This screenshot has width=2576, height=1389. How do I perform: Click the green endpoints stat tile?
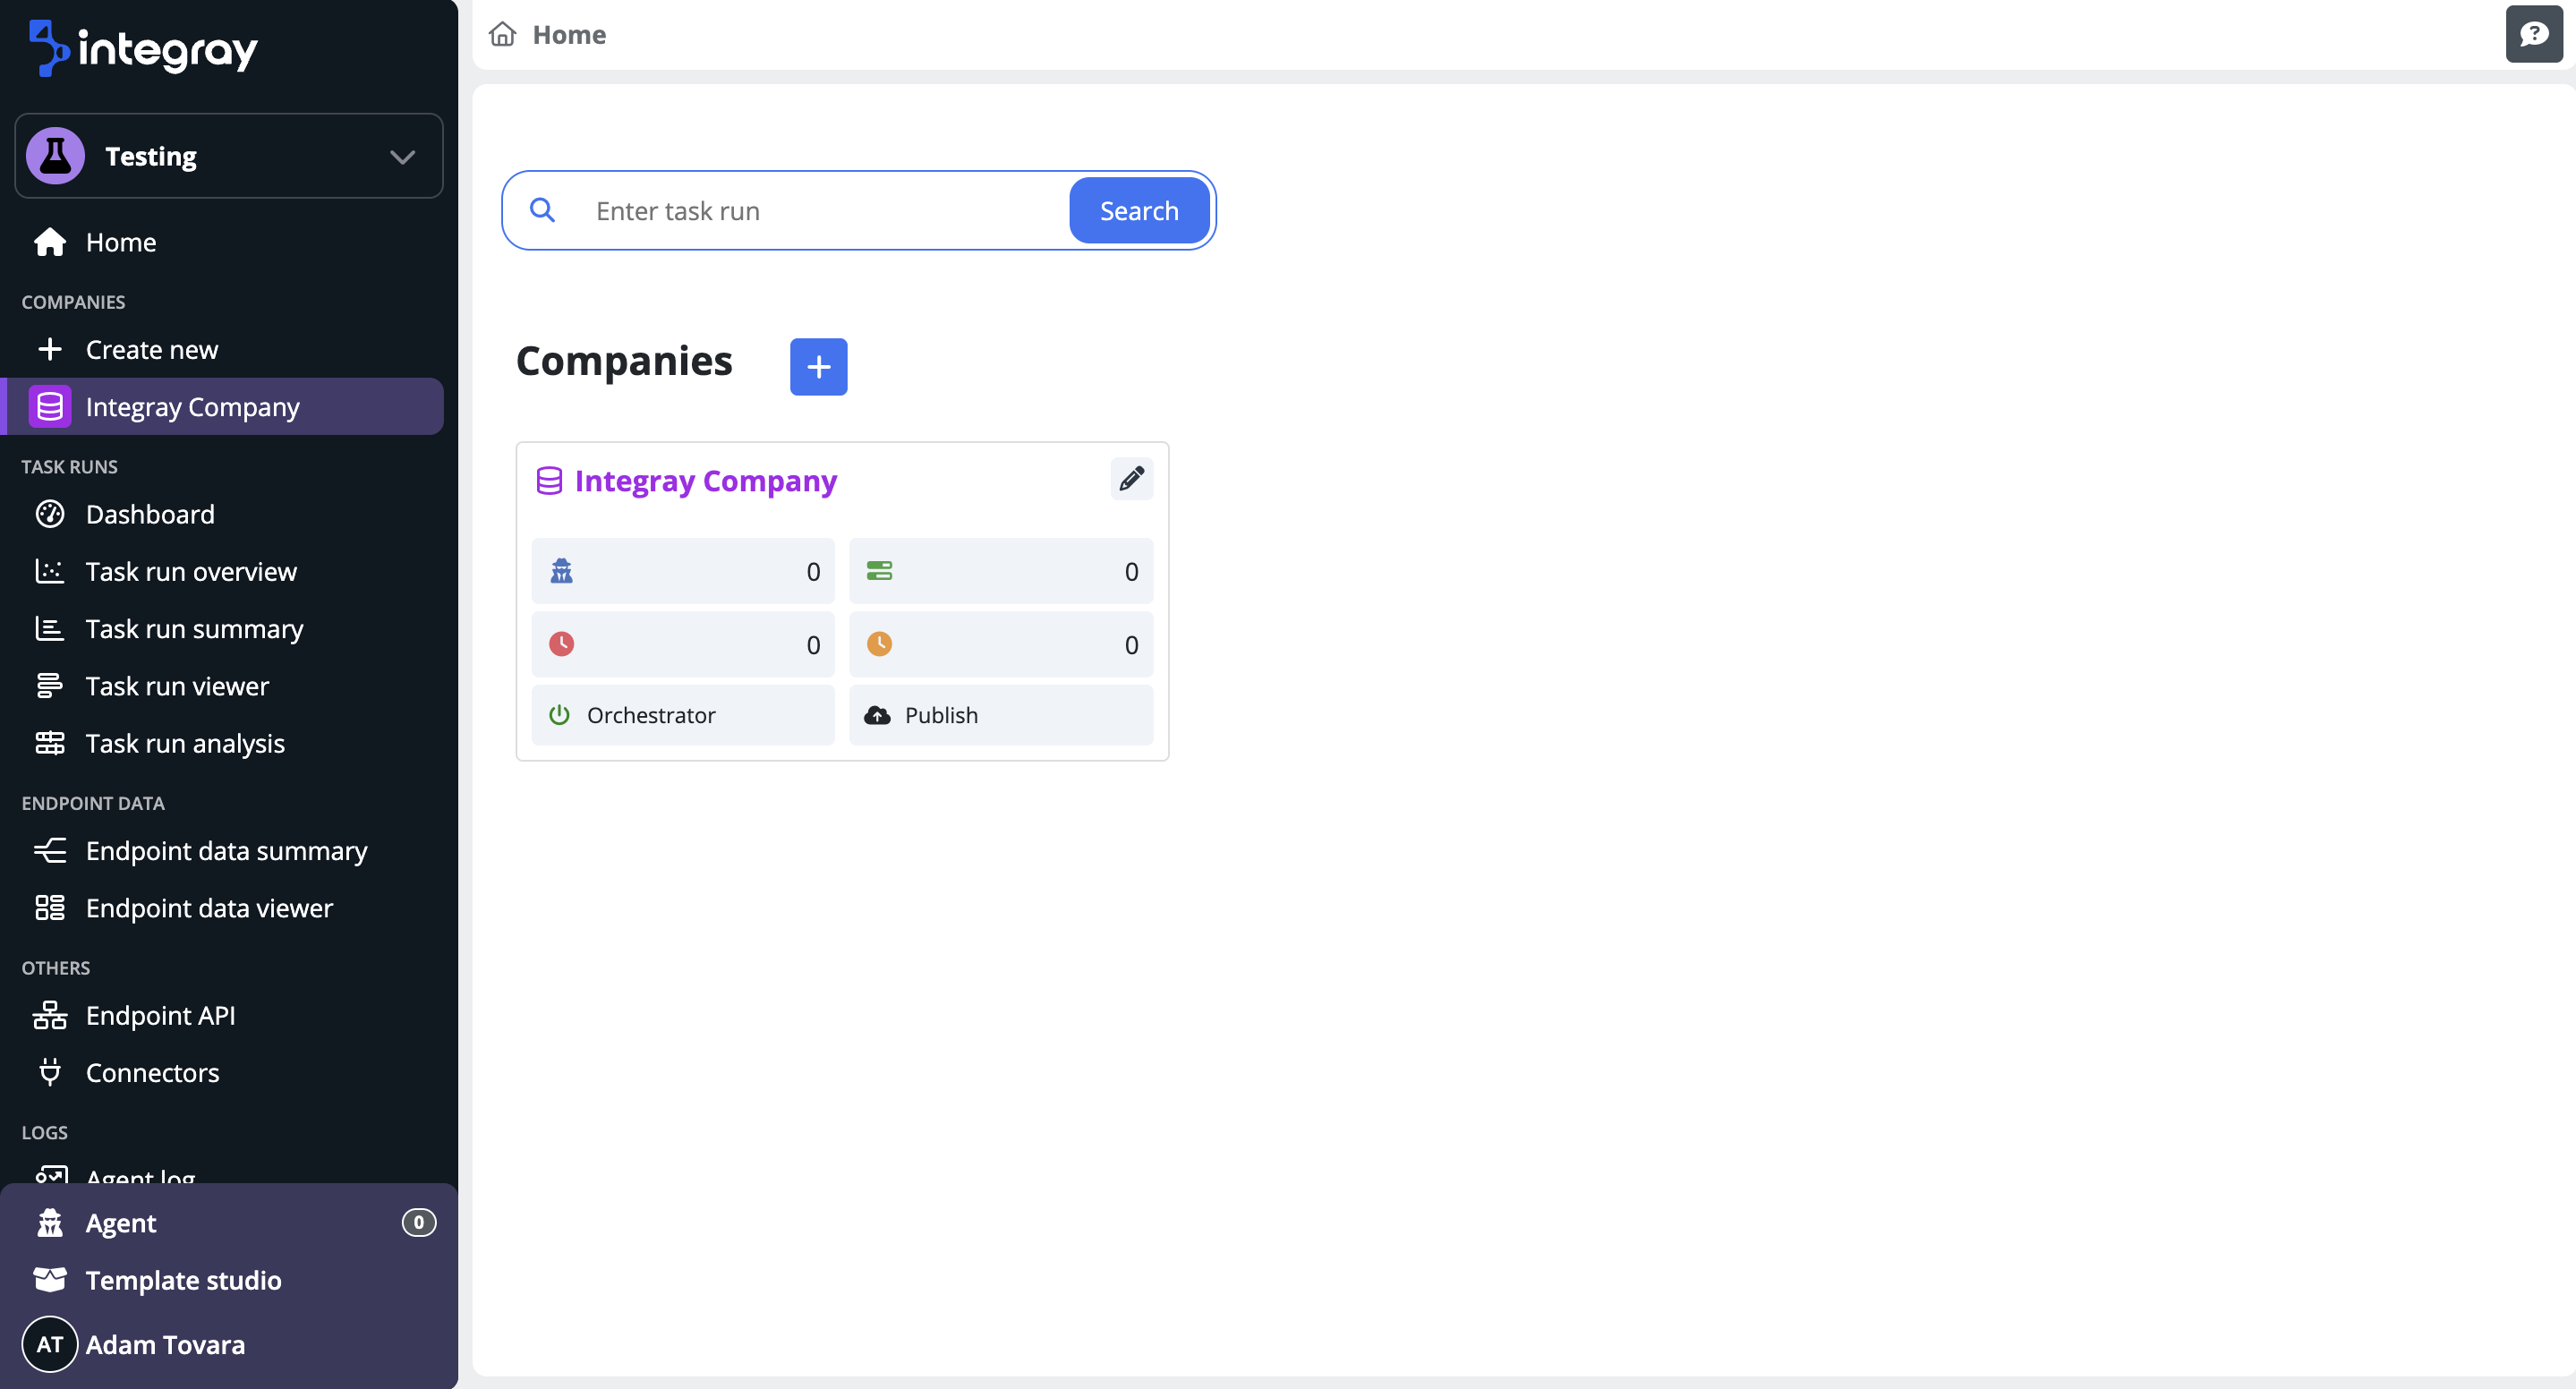[x=1000, y=571]
